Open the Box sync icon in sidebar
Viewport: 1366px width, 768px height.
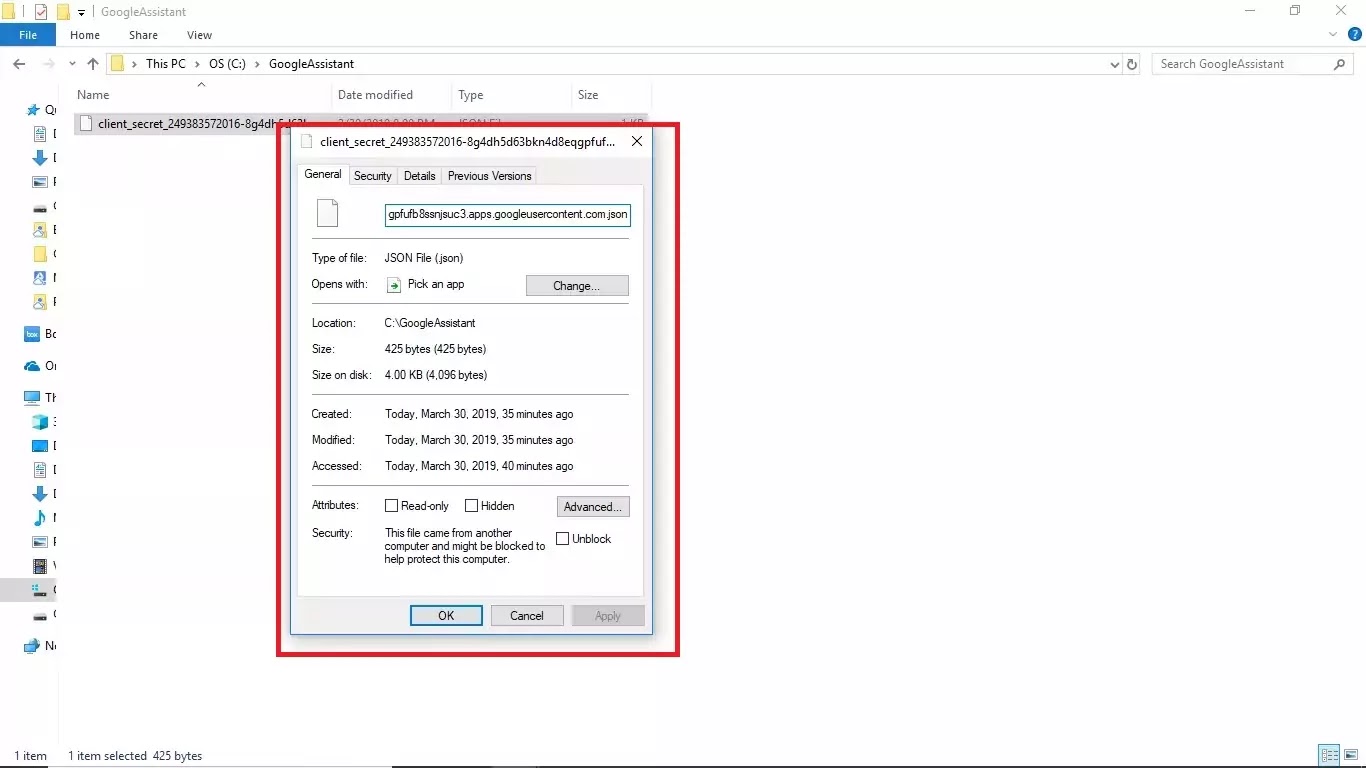tap(32, 334)
